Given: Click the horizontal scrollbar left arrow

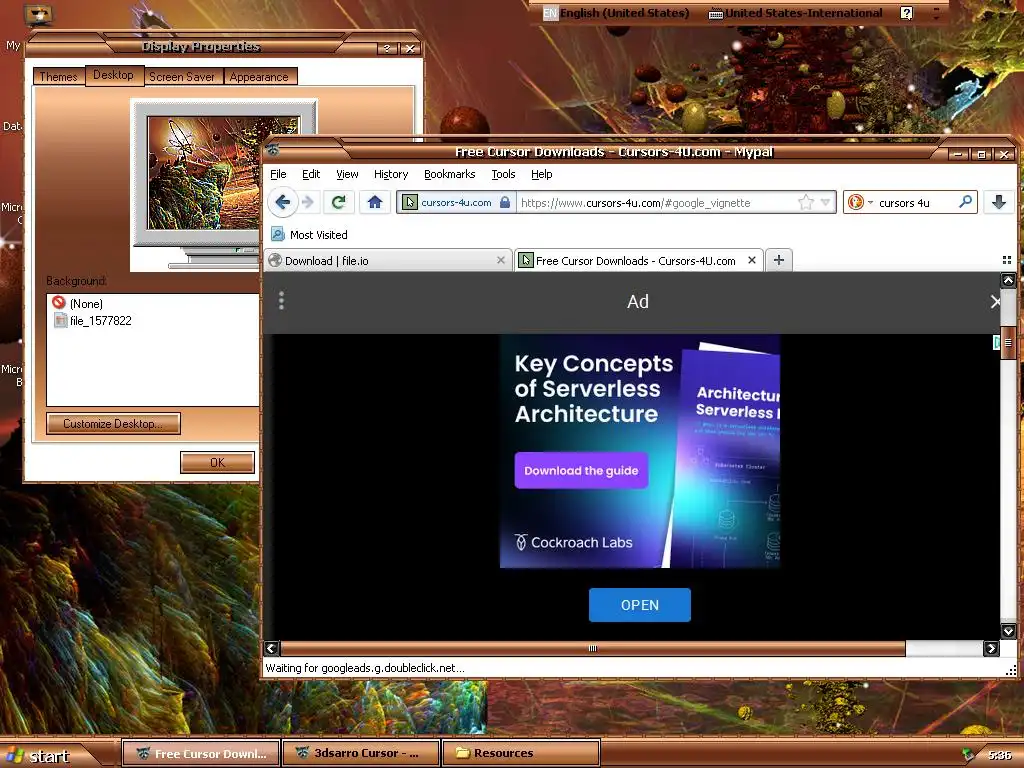Looking at the screenshot, I should 272,648.
